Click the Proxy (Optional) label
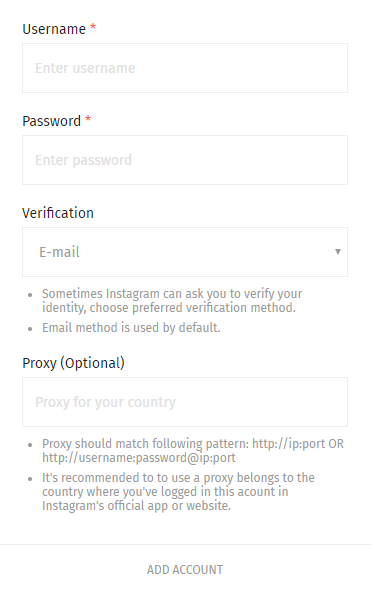372x592 pixels. 73,363
